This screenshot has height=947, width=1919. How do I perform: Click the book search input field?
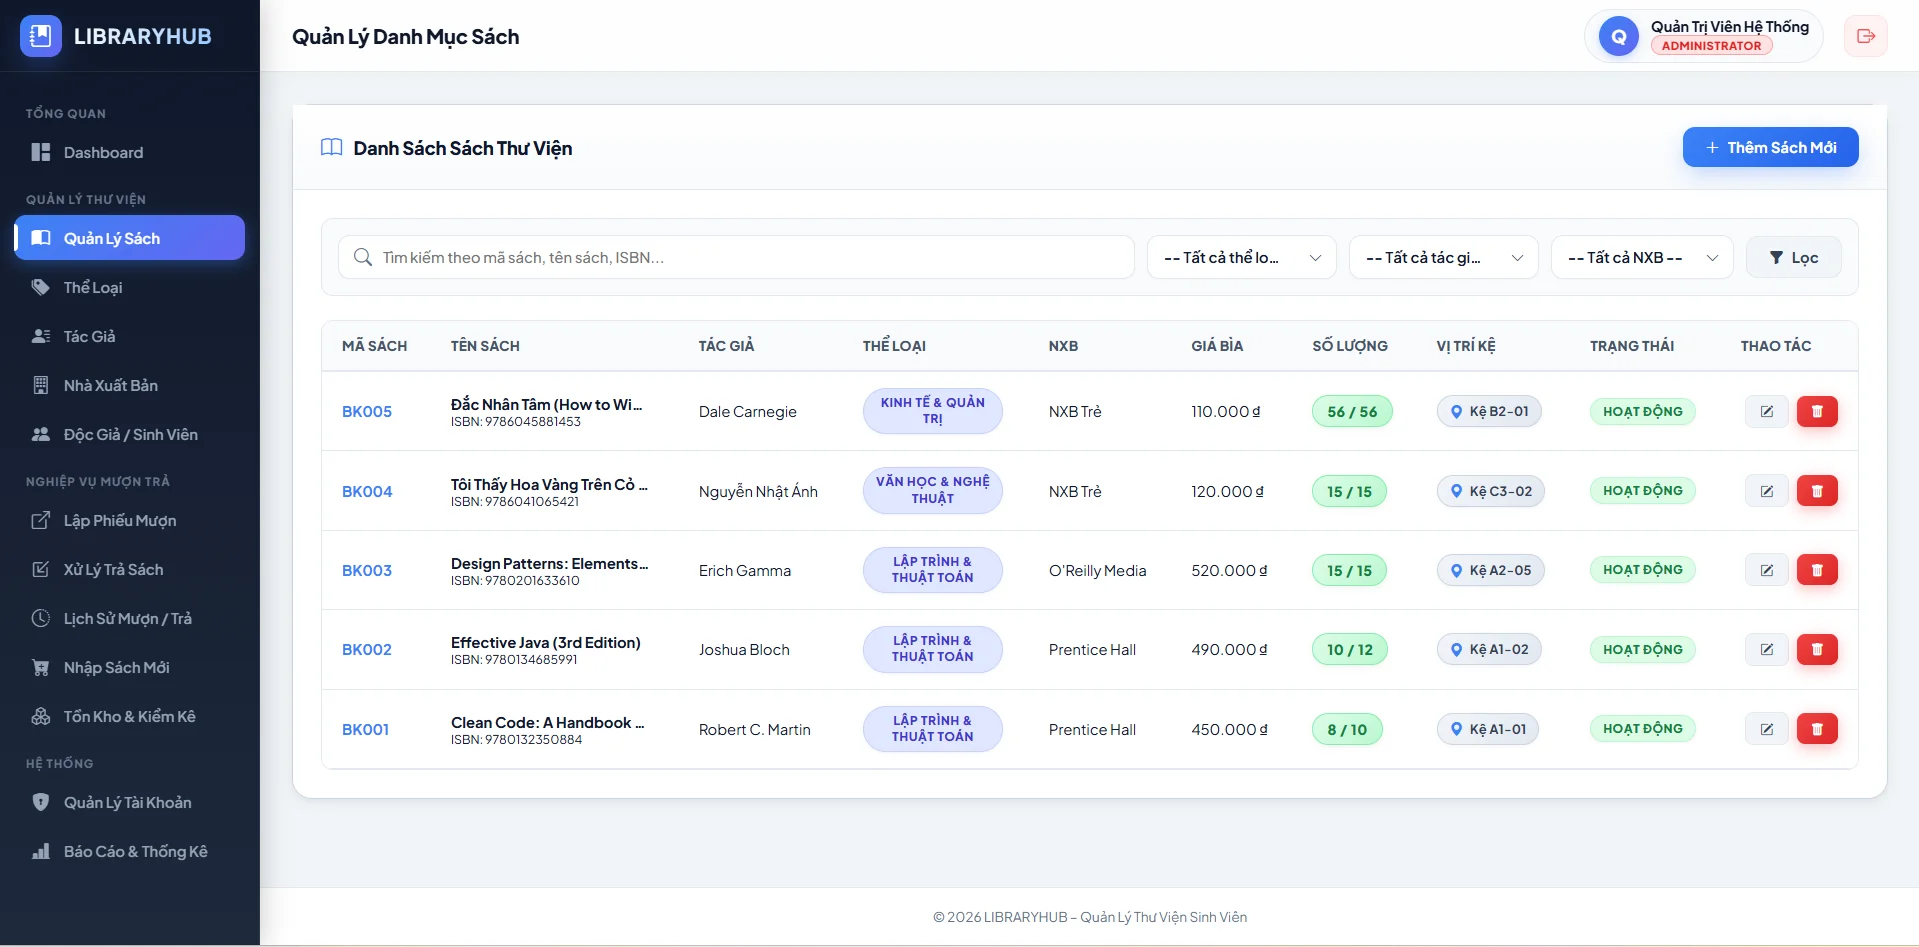tap(736, 257)
